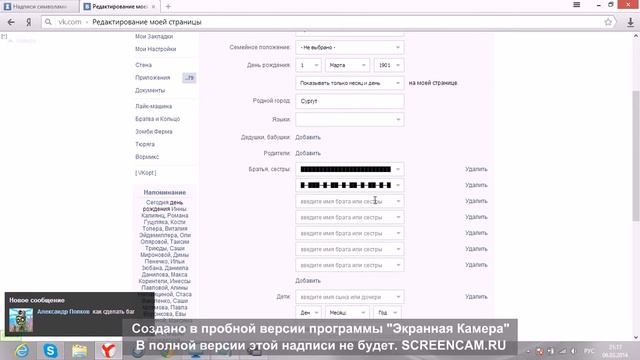Click the Yandex 'Я' home icon
This screenshot has width=640, height=360.
click(x=29, y=22)
